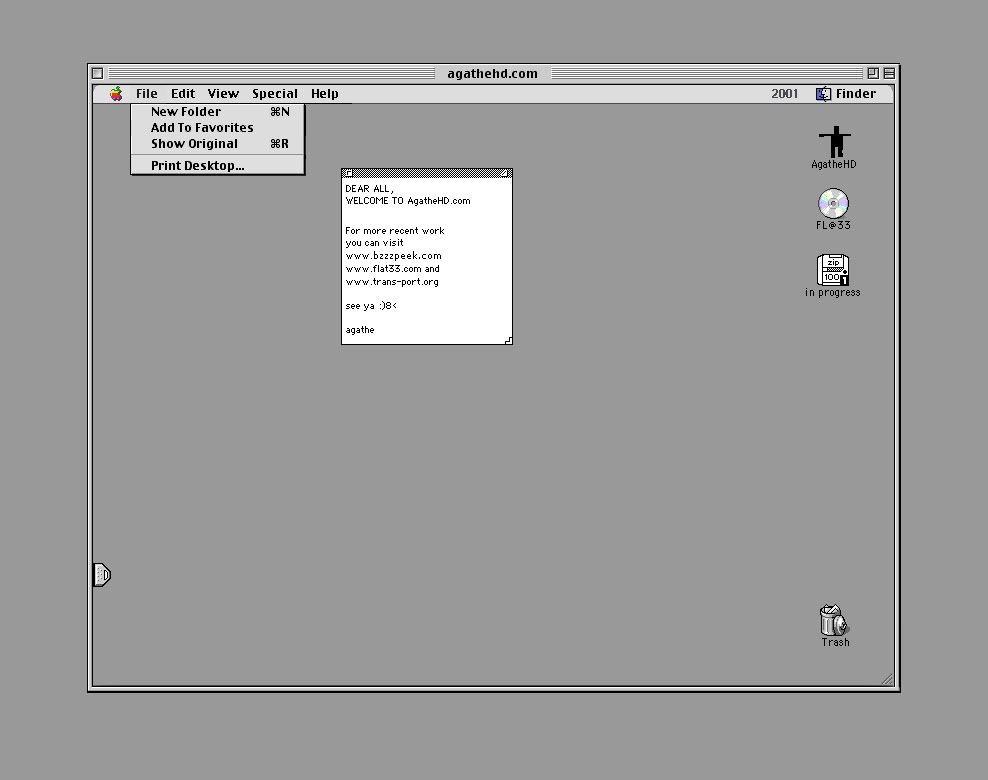Click the Finder application menu label
Image resolution: width=988 pixels, height=780 pixels.
pyautogui.click(x=856, y=94)
